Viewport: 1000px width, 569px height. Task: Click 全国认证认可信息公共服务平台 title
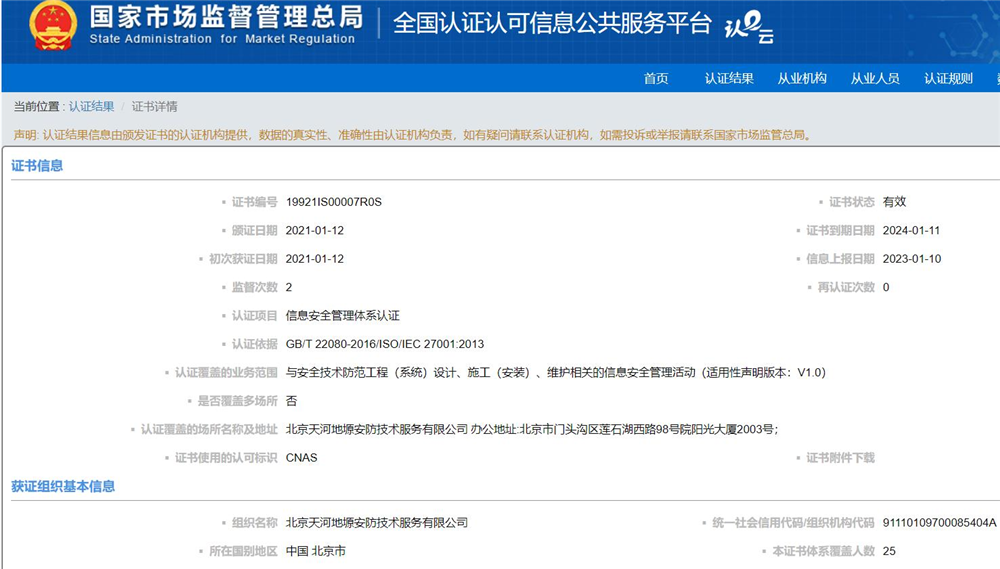pyautogui.click(x=552, y=24)
